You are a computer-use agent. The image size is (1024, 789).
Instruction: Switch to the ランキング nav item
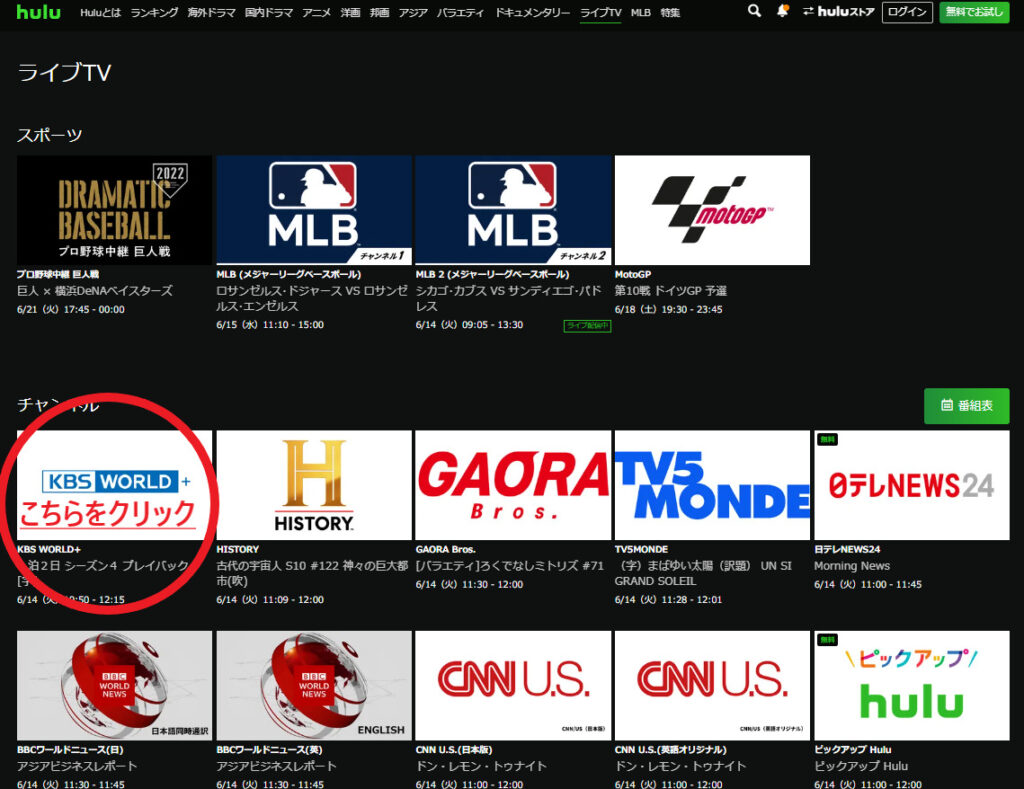[155, 13]
